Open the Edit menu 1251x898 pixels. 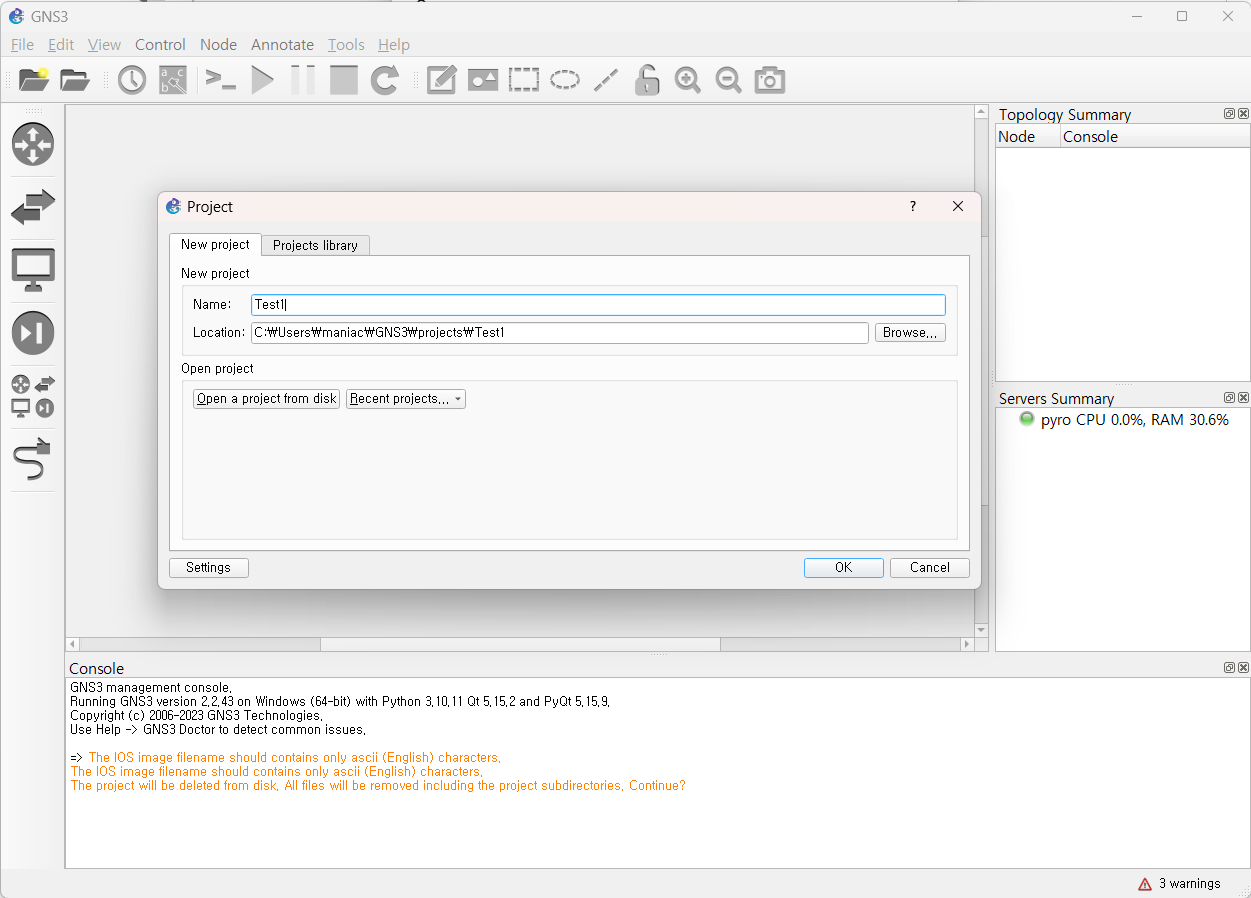(x=61, y=45)
